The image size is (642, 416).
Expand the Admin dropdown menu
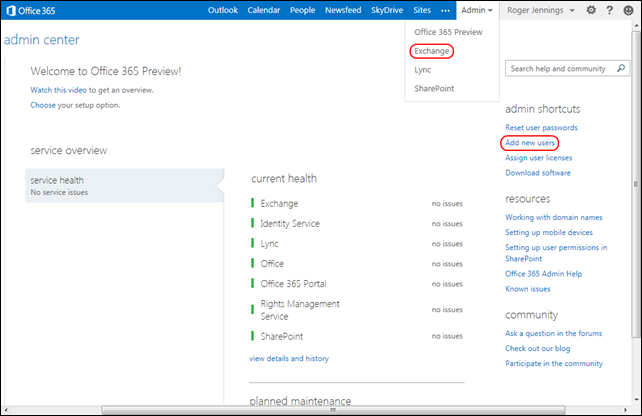pos(477,10)
